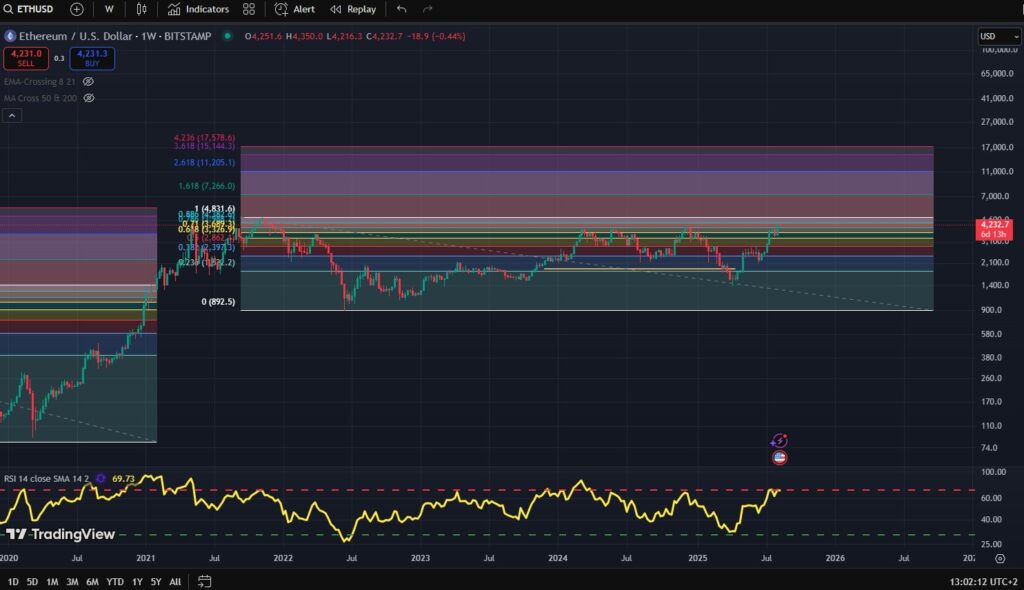The width and height of the screenshot is (1024, 590).
Task: Set date range to 1Y
Action: pos(137,582)
